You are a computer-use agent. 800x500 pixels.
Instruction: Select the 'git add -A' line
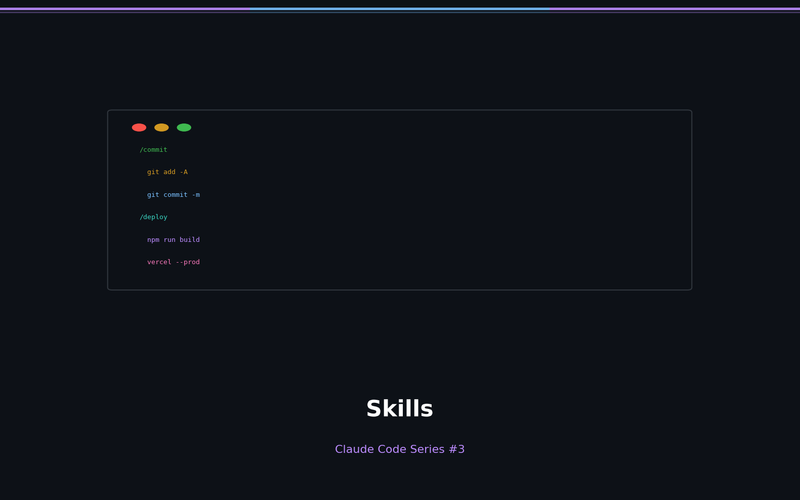click(x=167, y=172)
